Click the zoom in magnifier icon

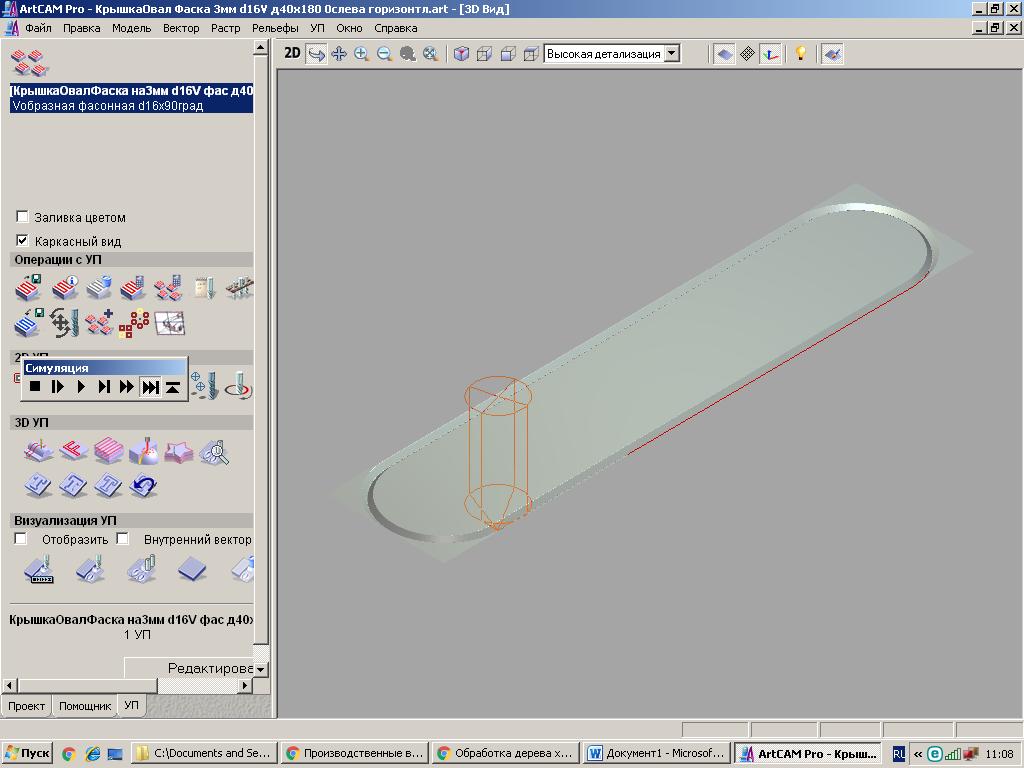[361, 54]
